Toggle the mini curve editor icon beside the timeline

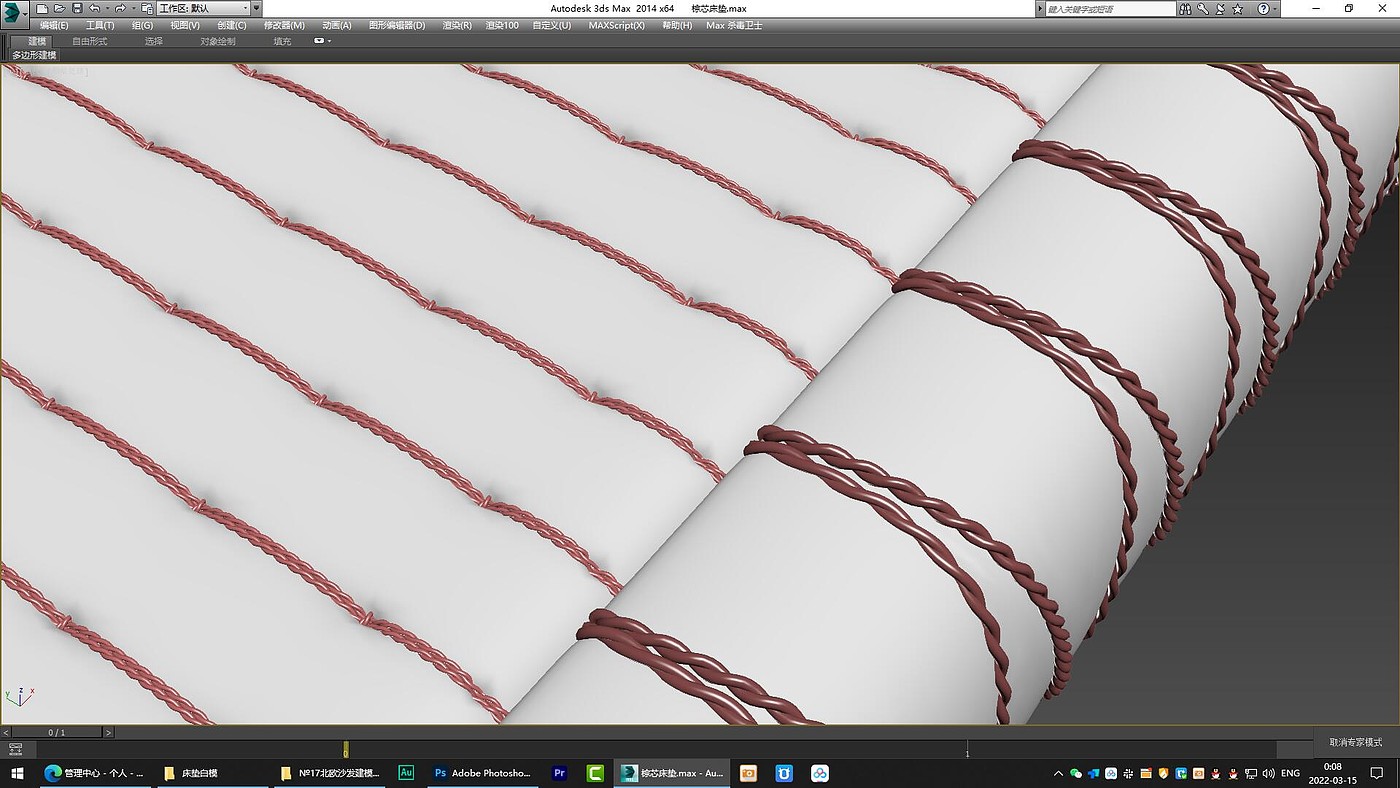[x=15, y=748]
